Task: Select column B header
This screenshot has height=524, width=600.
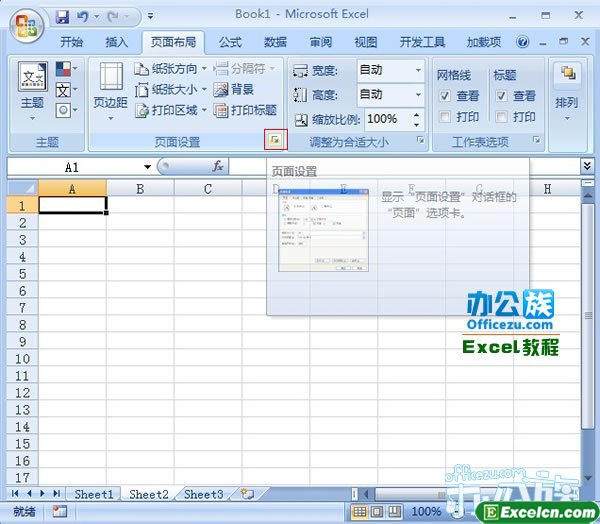Action: coord(140,188)
